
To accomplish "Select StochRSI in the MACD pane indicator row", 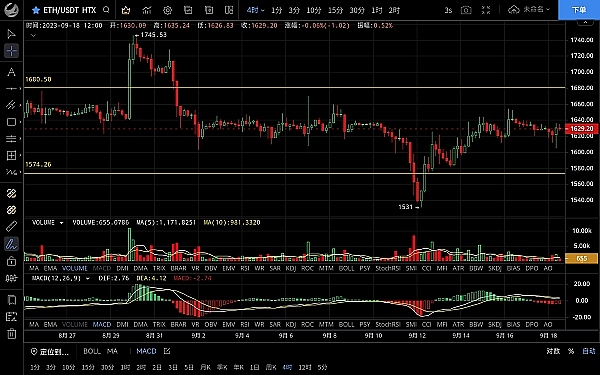I will tap(388, 324).
